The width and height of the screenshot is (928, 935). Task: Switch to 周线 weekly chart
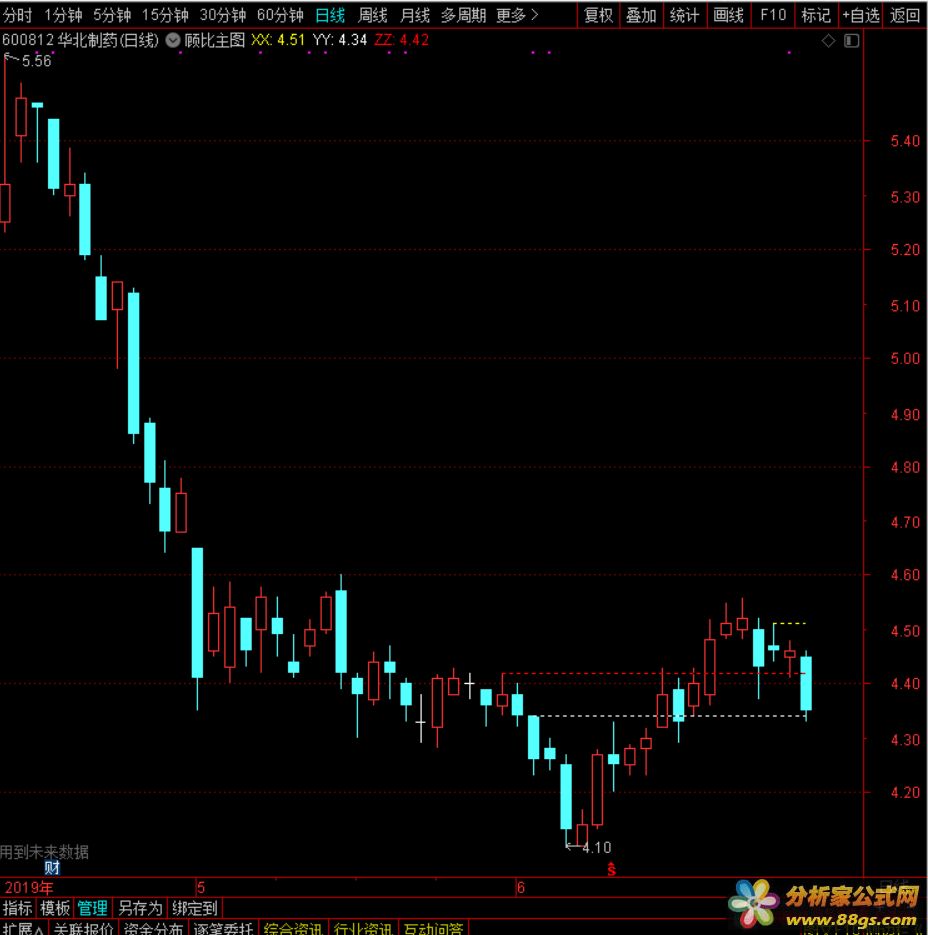click(373, 15)
